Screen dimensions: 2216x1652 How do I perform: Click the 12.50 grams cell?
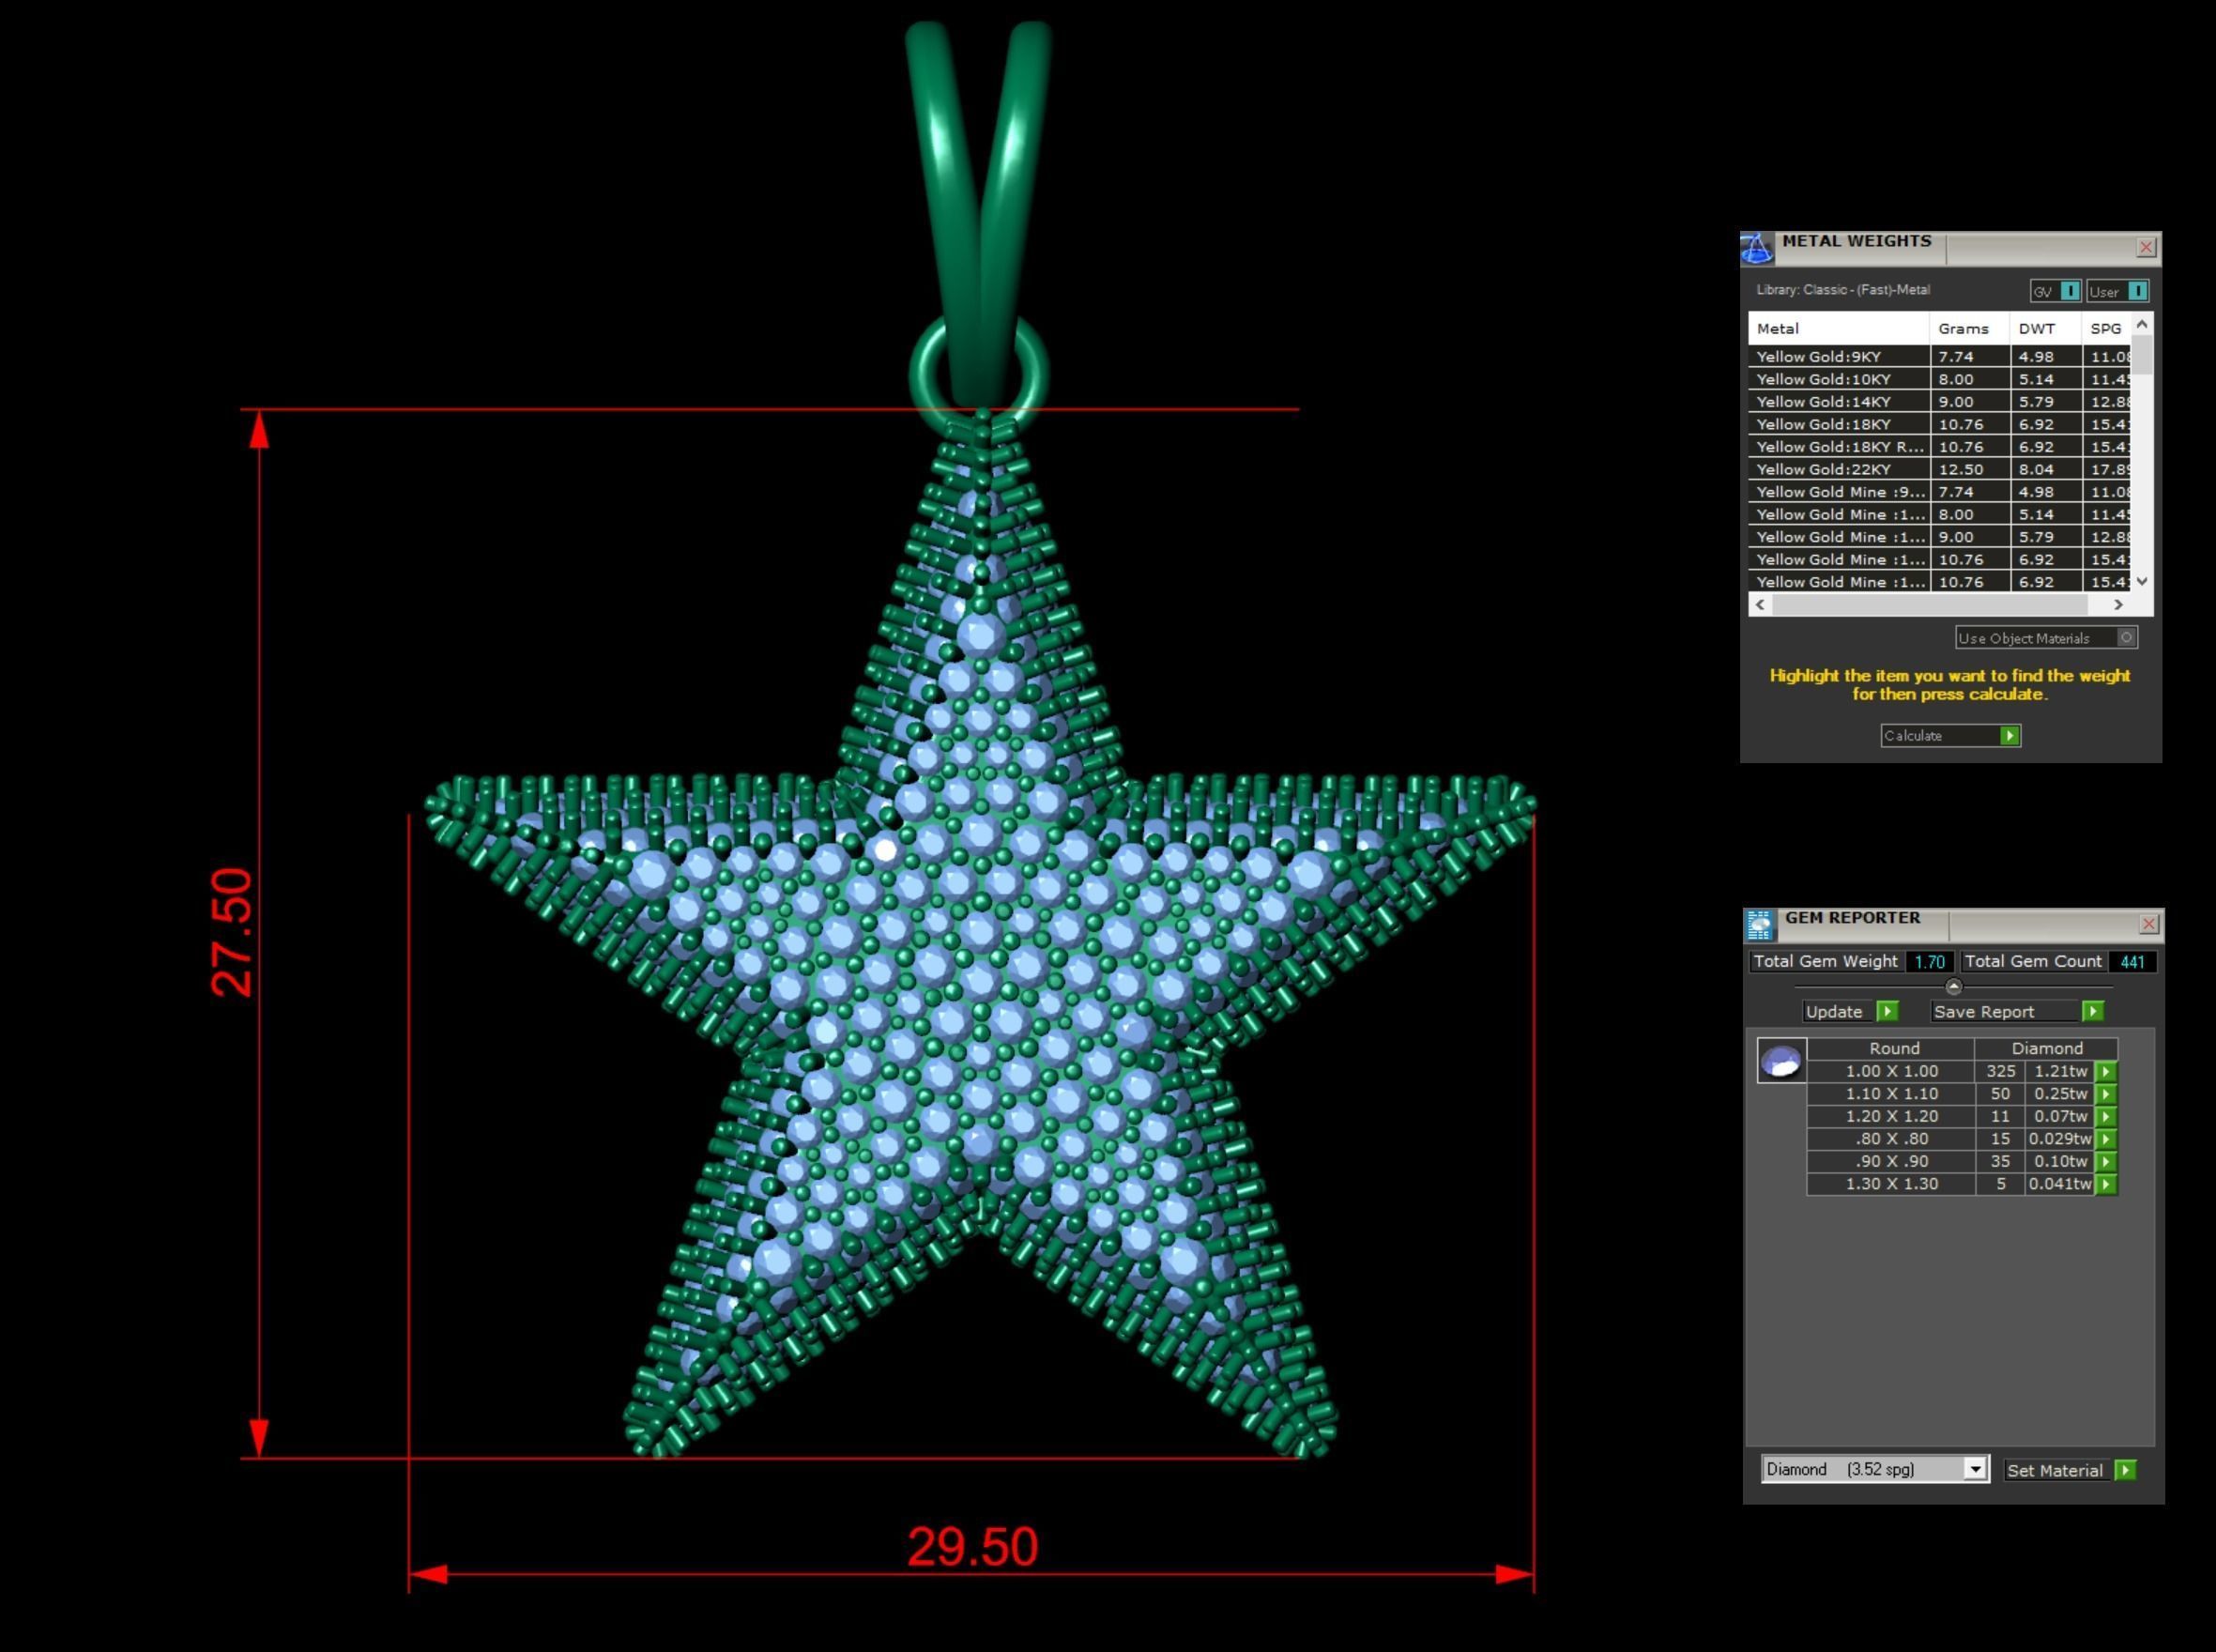(x=1970, y=469)
